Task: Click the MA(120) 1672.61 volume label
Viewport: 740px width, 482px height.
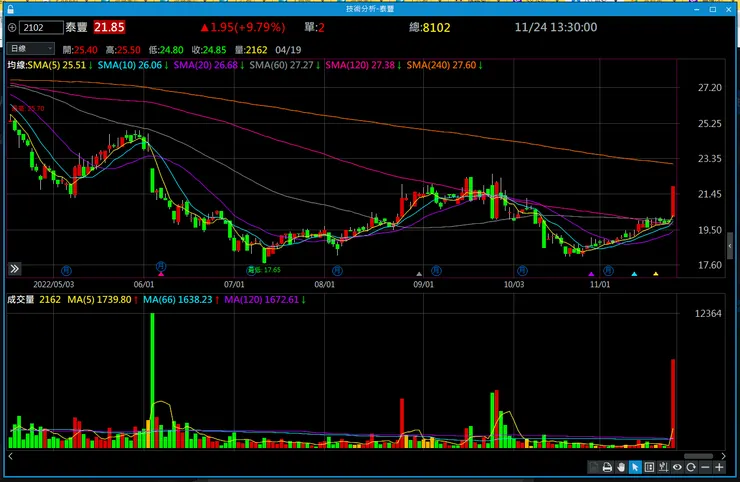Action: click(x=261, y=300)
